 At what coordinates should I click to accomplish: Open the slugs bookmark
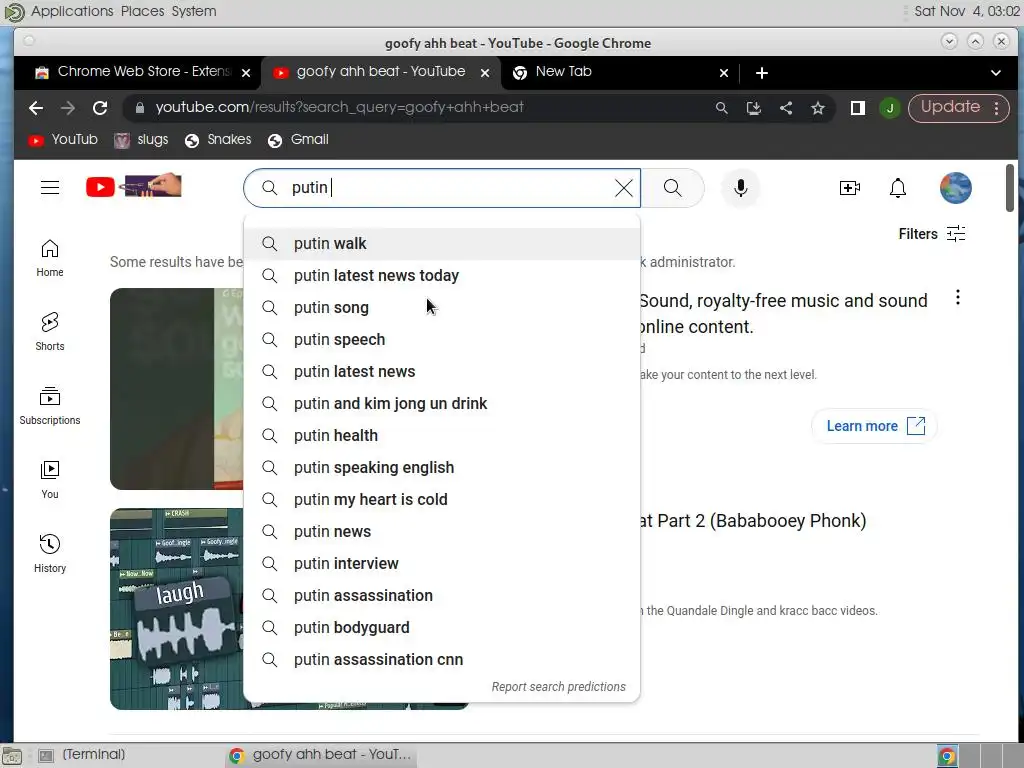tap(141, 140)
